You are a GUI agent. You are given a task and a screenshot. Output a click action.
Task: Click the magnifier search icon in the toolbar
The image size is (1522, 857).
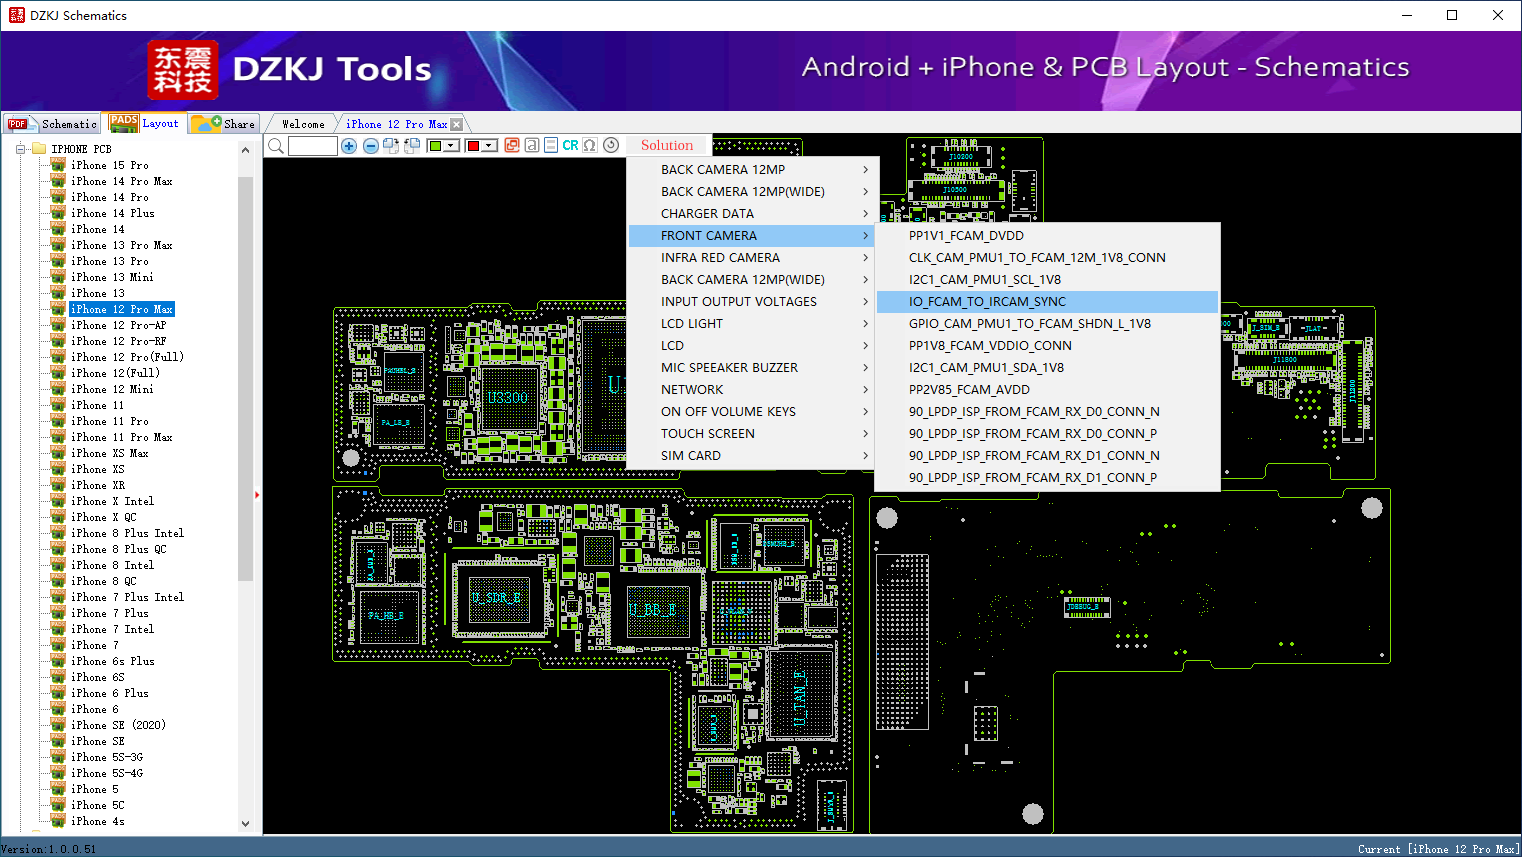pyautogui.click(x=276, y=146)
